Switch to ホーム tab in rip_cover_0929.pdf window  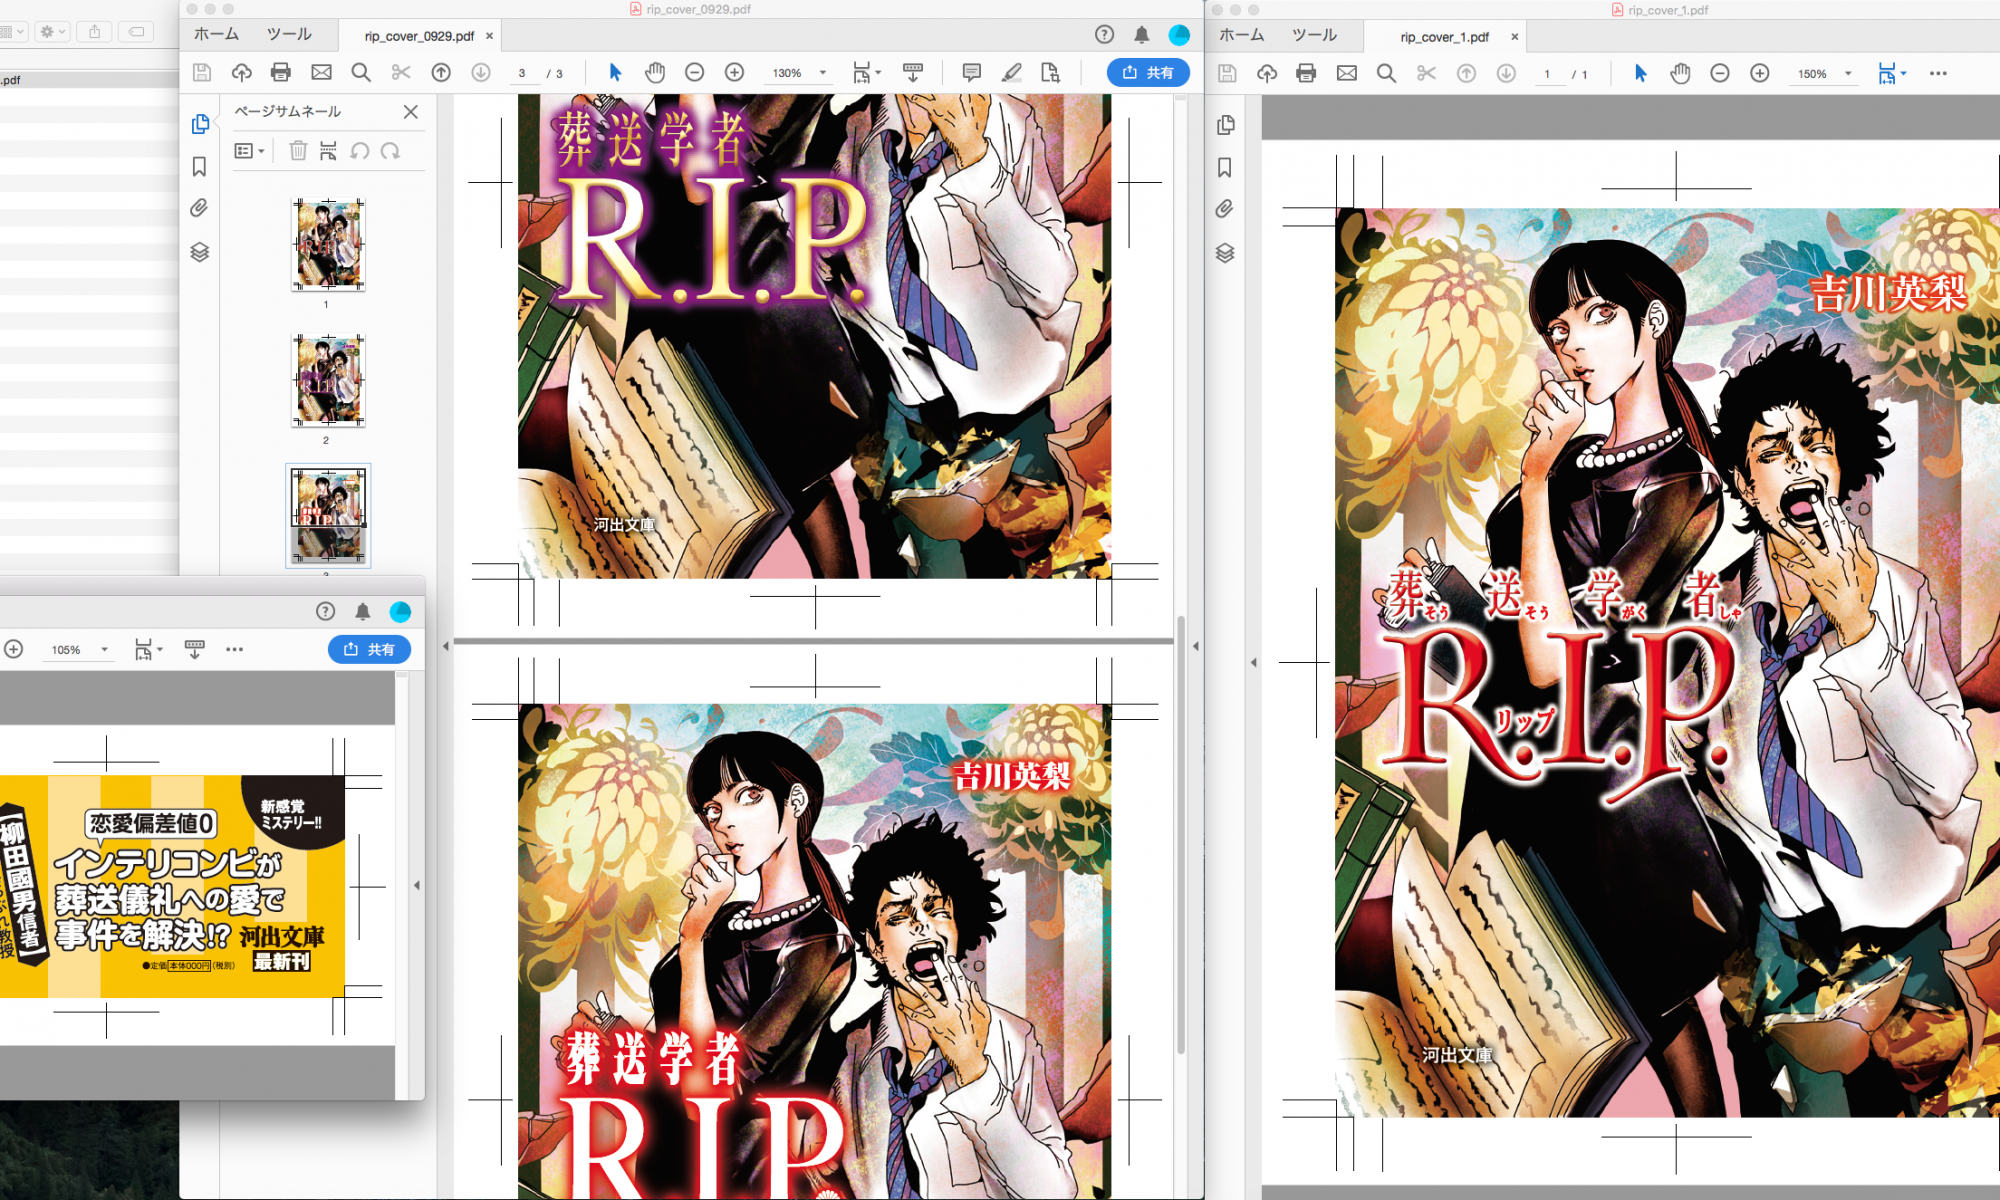pyautogui.click(x=216, y=34)
